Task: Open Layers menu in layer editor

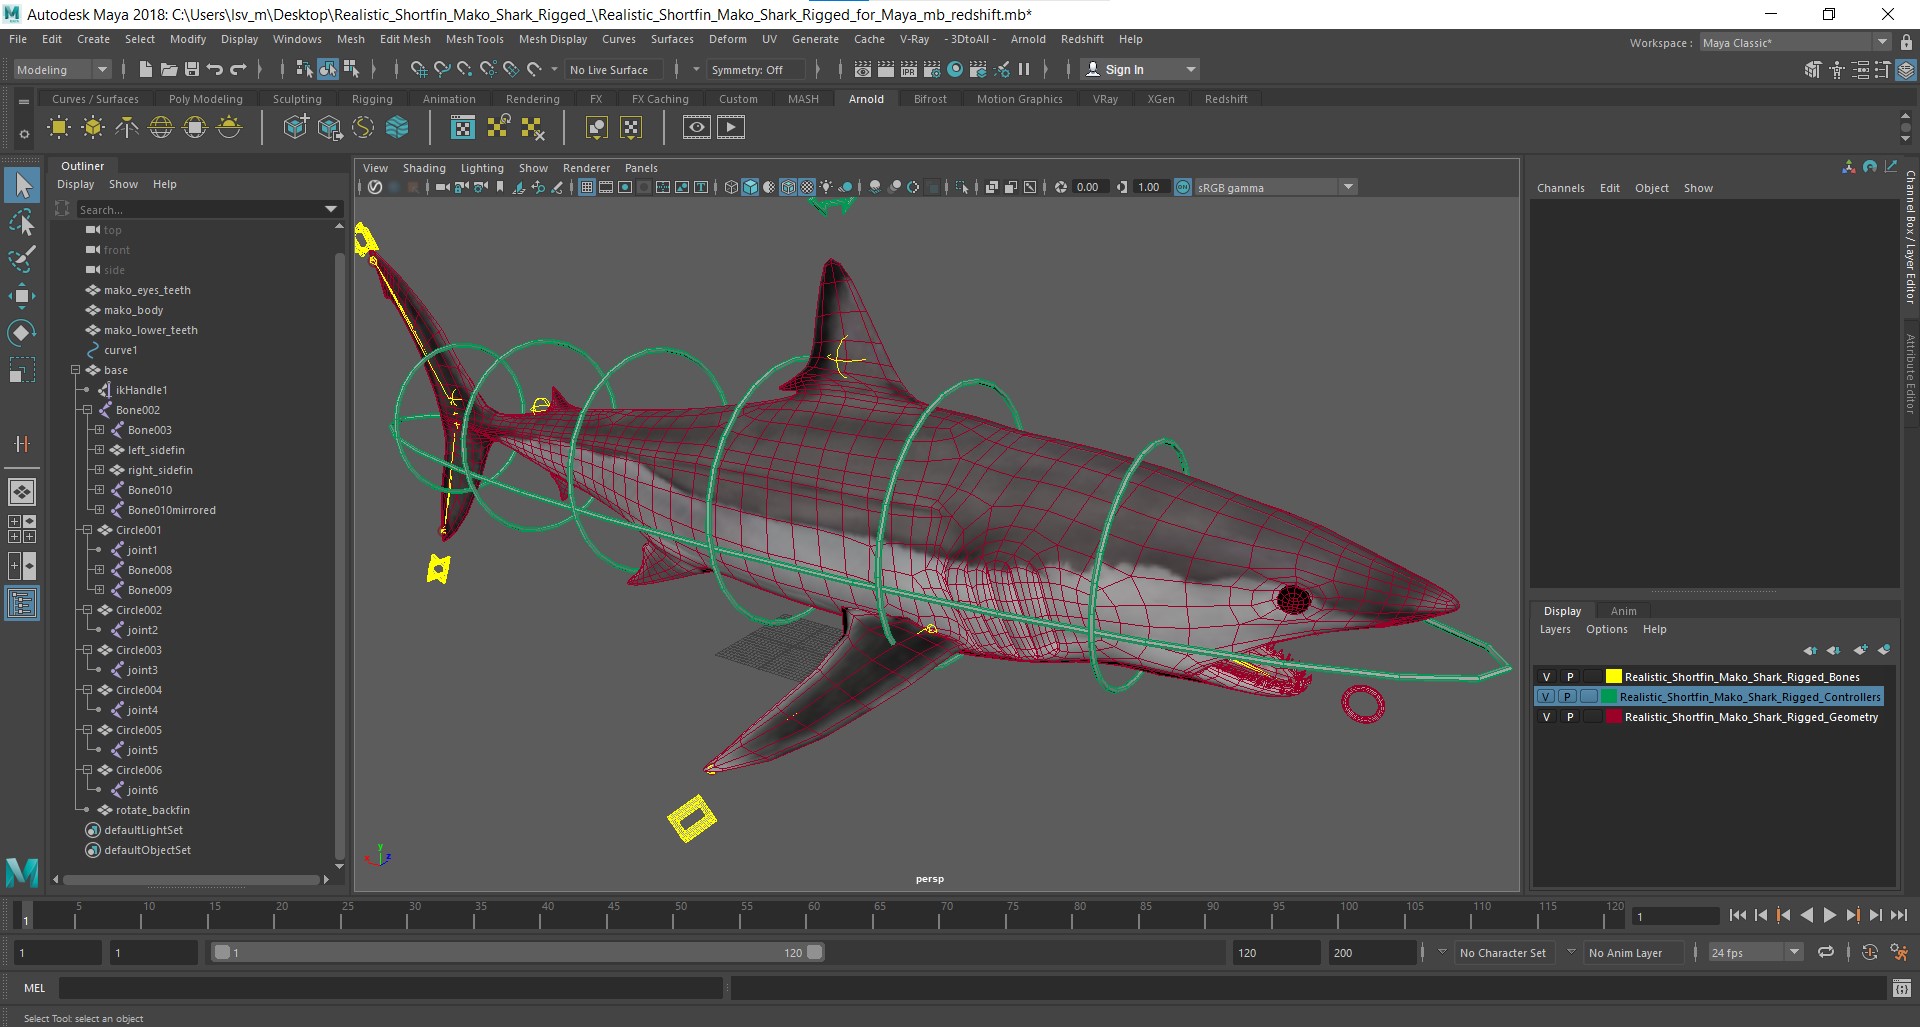Action: (x=1555, y=629)
